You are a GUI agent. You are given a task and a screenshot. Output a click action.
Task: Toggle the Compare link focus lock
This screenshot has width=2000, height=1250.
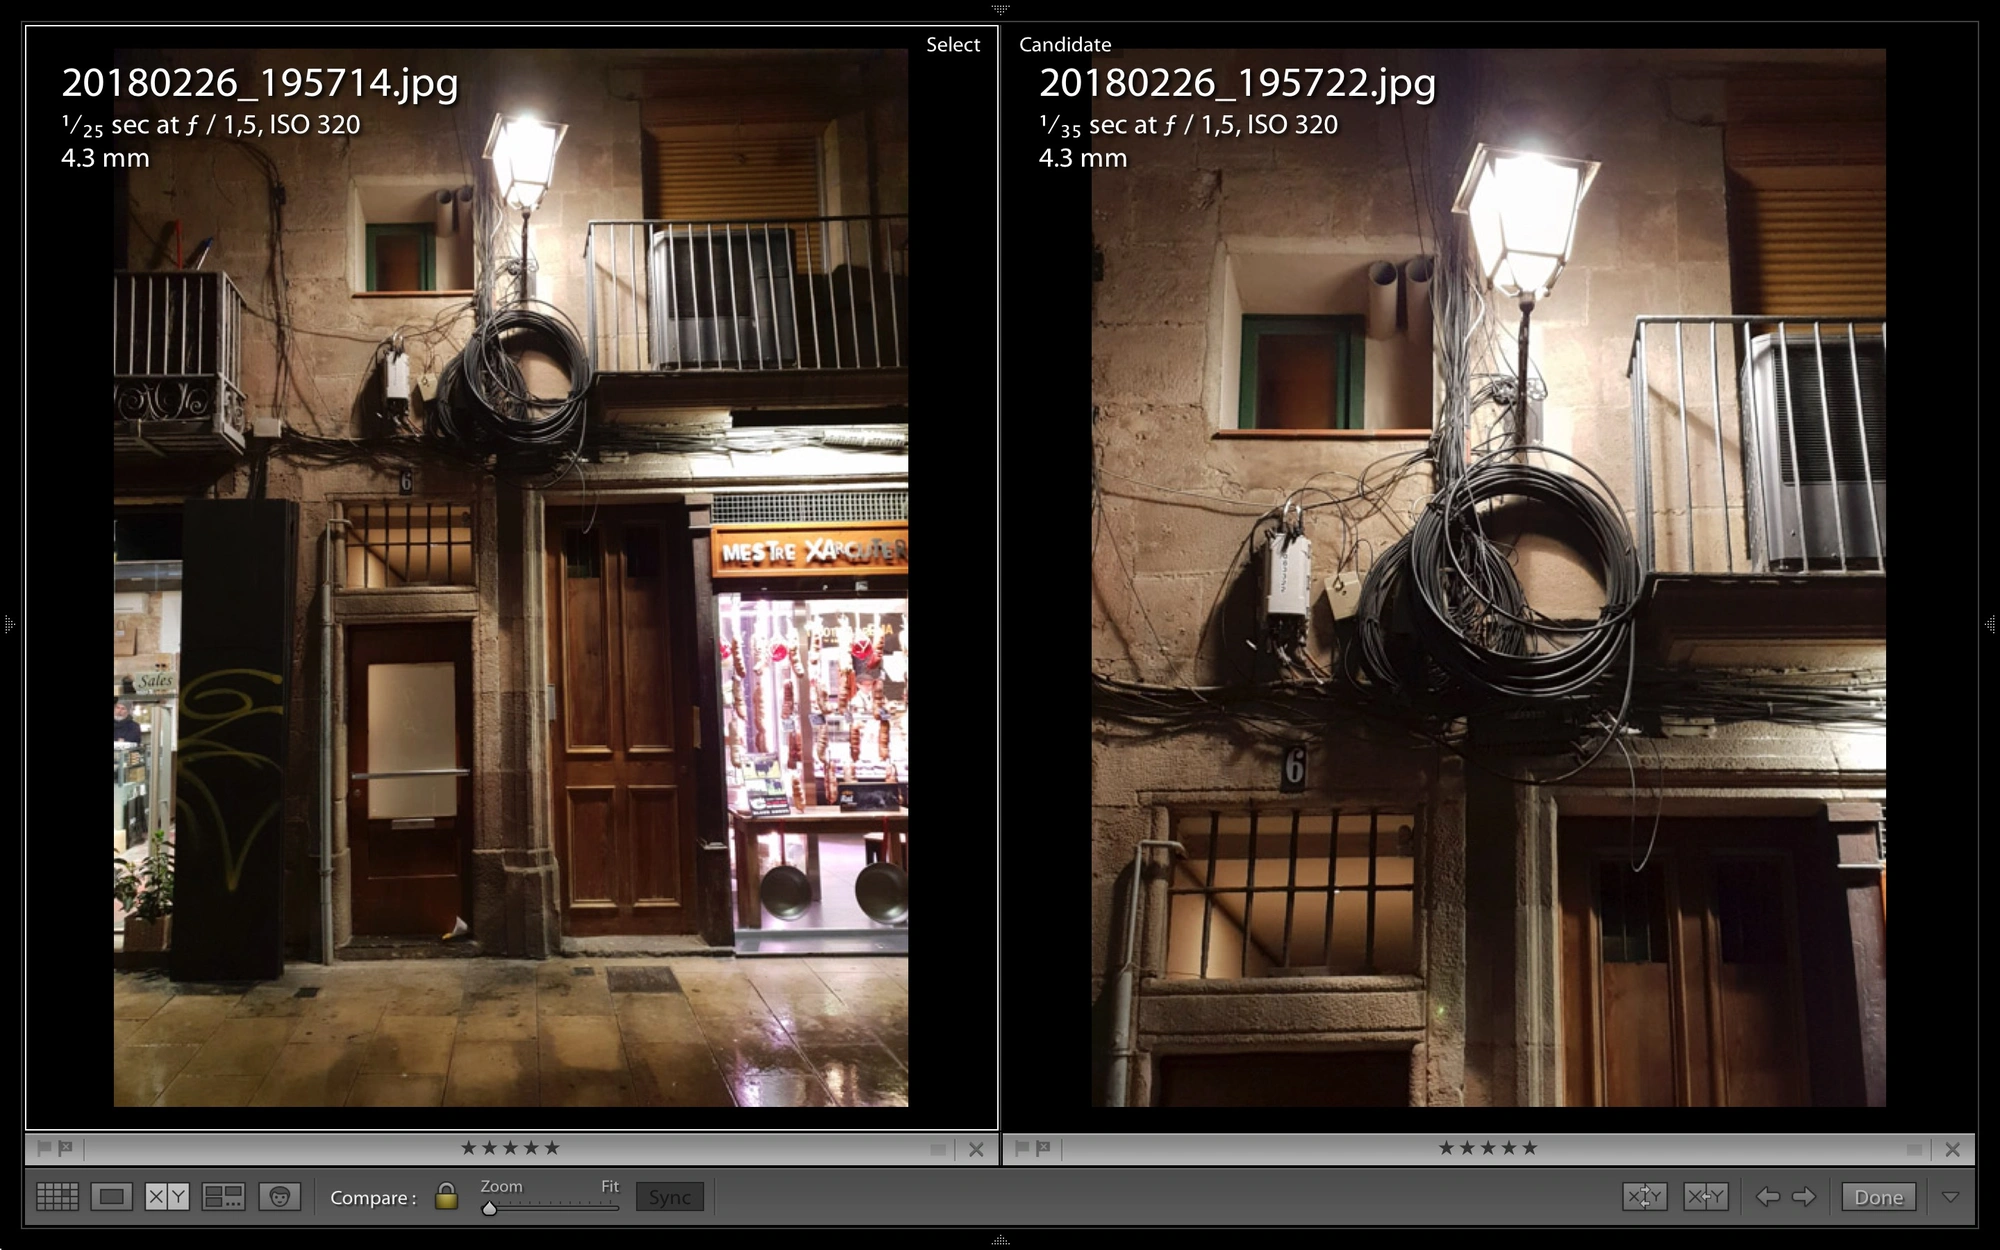point(446,1196)
